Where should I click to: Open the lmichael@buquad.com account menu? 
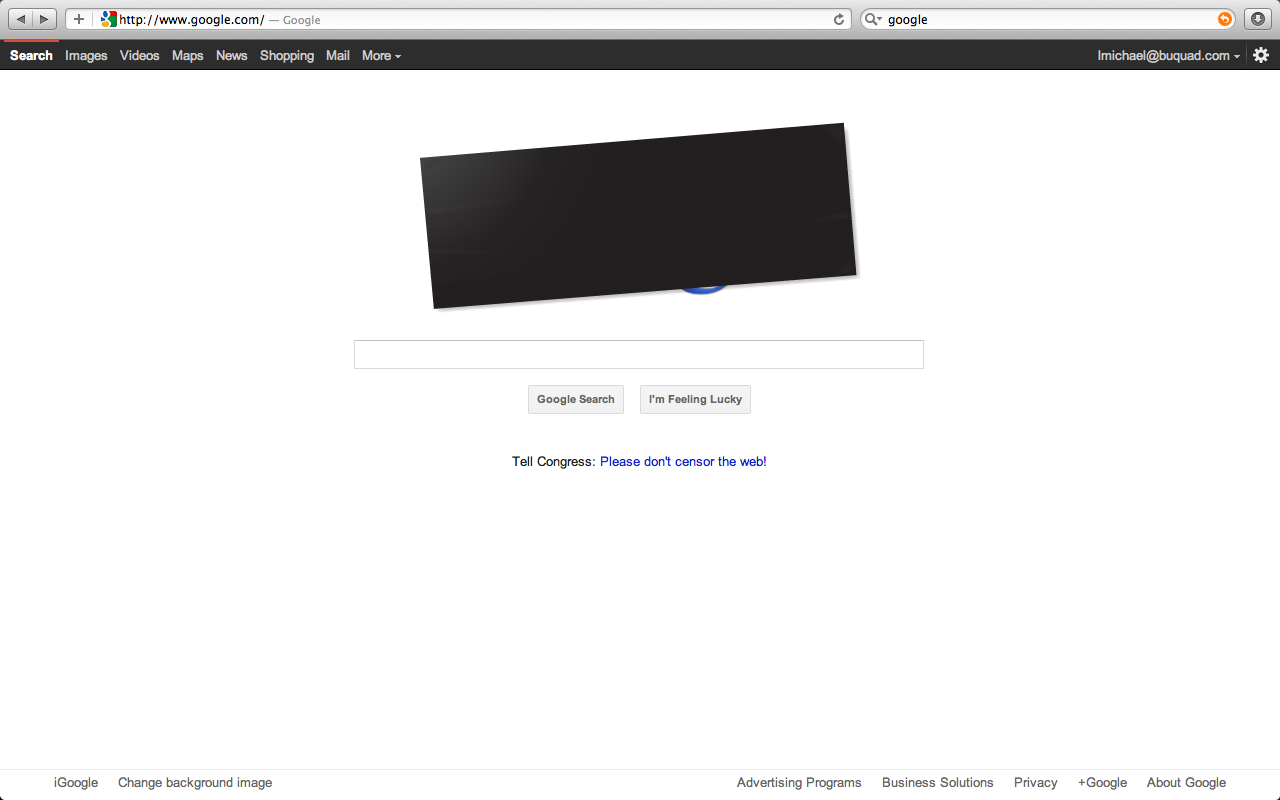[1168, 55]
